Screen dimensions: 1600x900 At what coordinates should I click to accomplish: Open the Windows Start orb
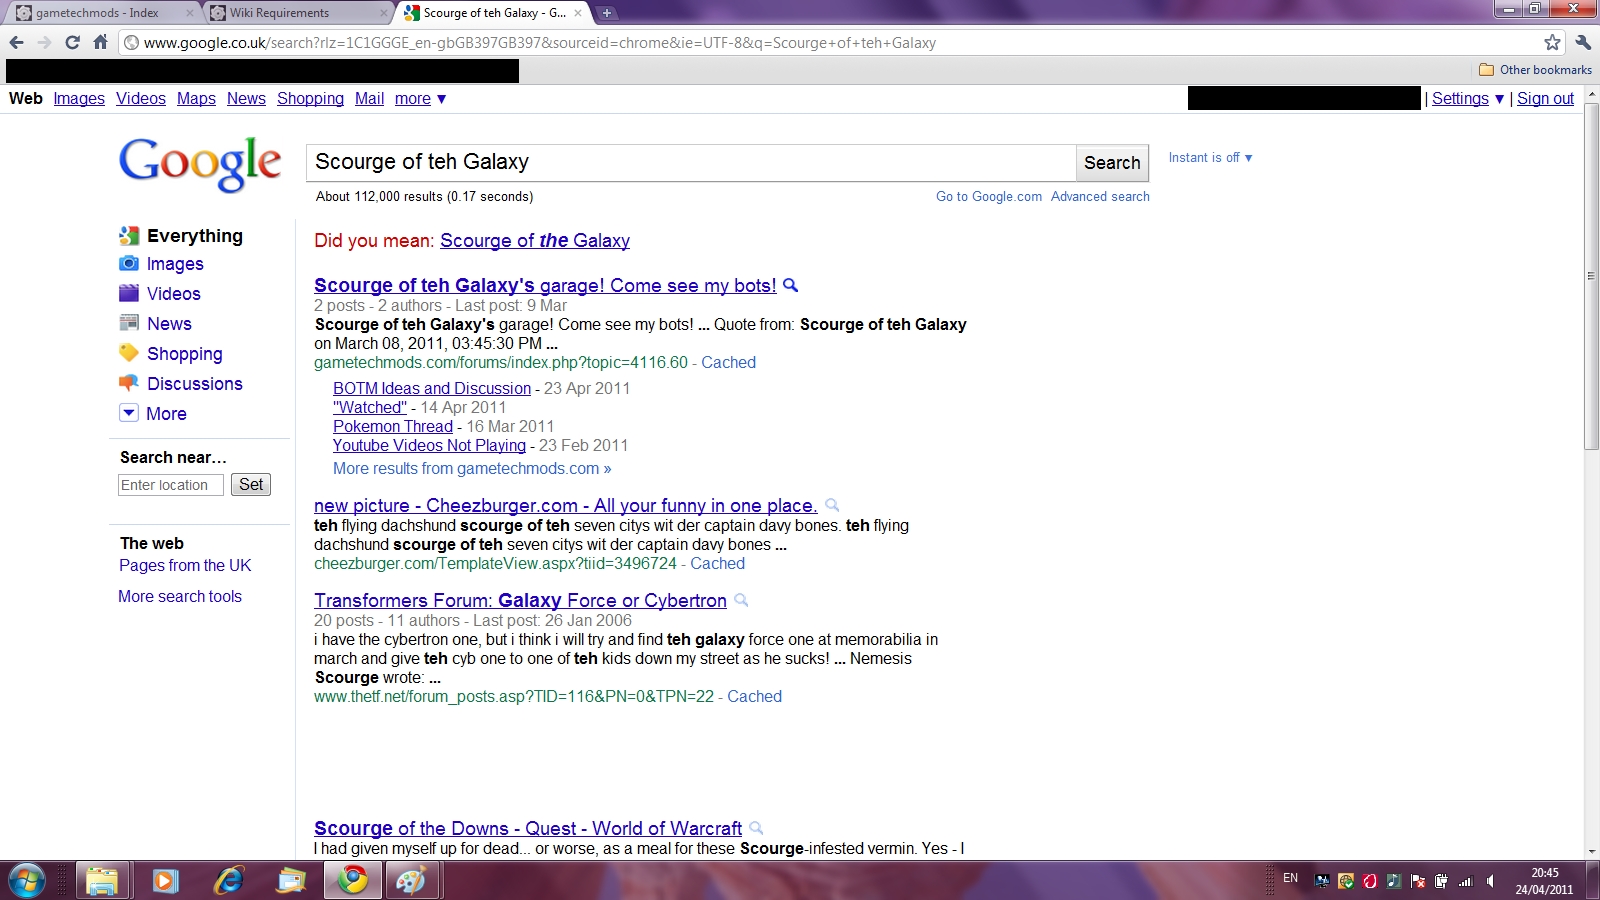[27, 881]
